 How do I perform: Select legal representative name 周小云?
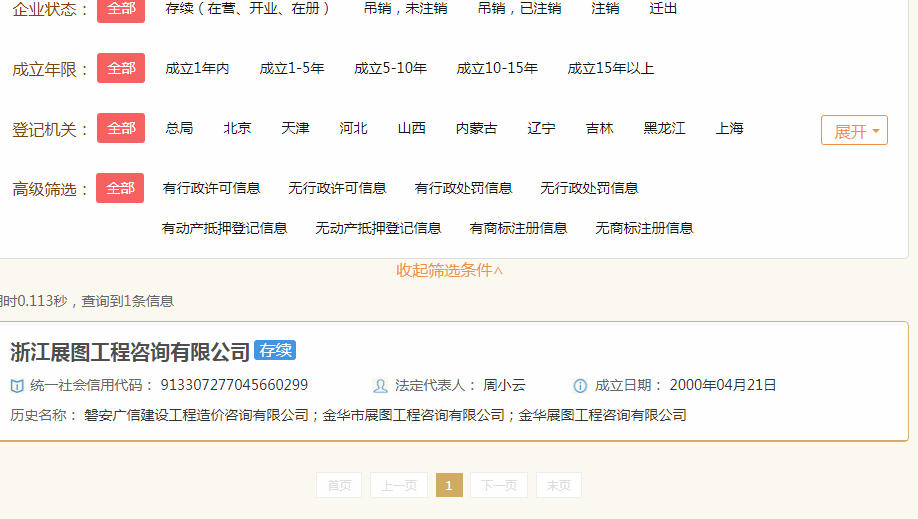[x=504, y=385]
